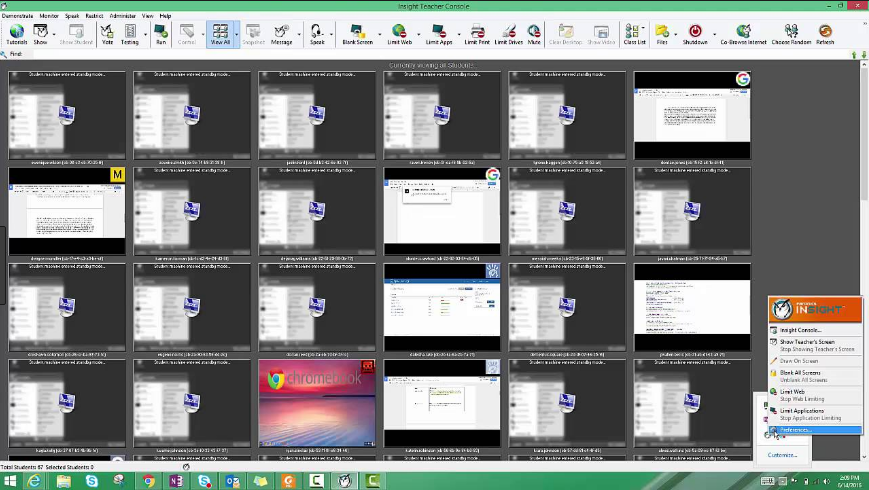Click the Customize link in tray popup
Image resolution: width=869 pixels, height=490 pixels.
tap(782, 455)
